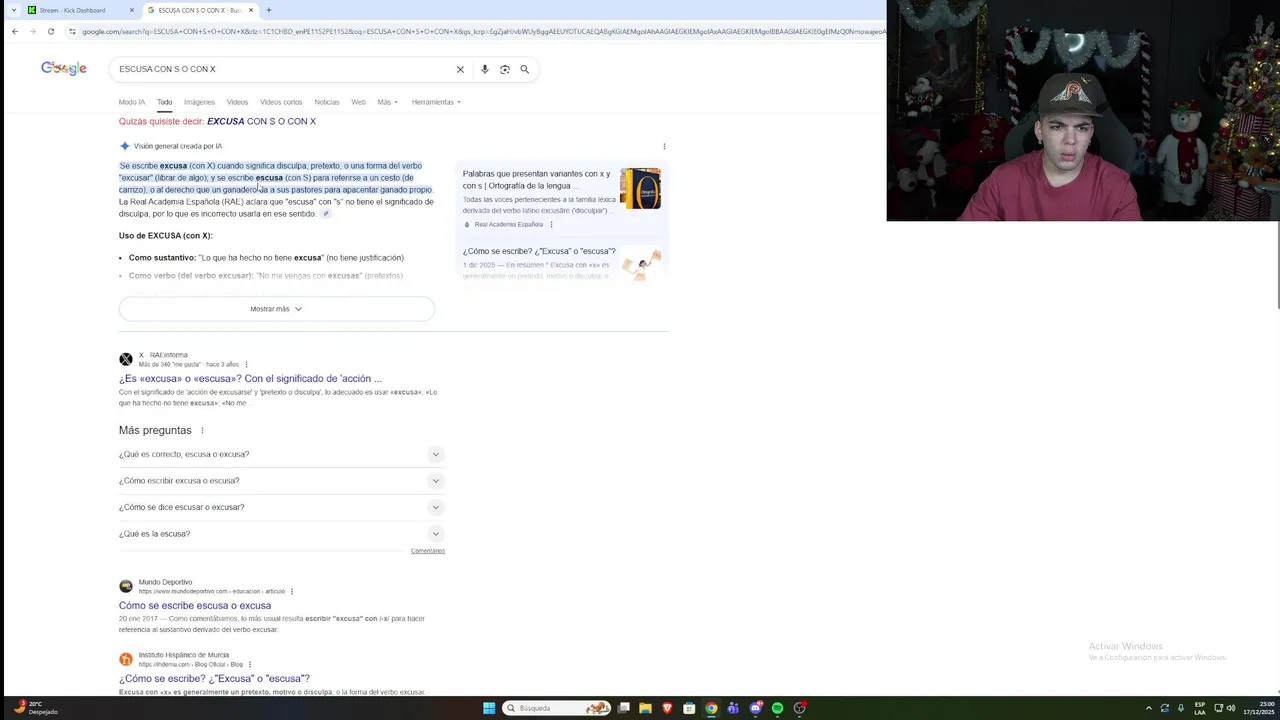
Task: Expand '¿Qué es la escusa?' question
Action: coord(281,534)
